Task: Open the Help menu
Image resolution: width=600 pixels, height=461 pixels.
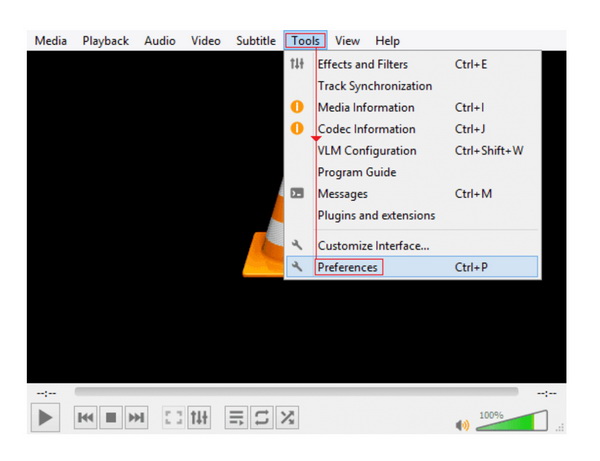Action: (x=387, y=41)
